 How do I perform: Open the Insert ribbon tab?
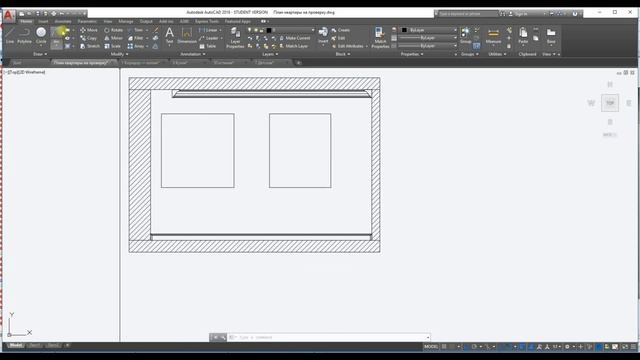pyautogui.click(x=43, y=21)
